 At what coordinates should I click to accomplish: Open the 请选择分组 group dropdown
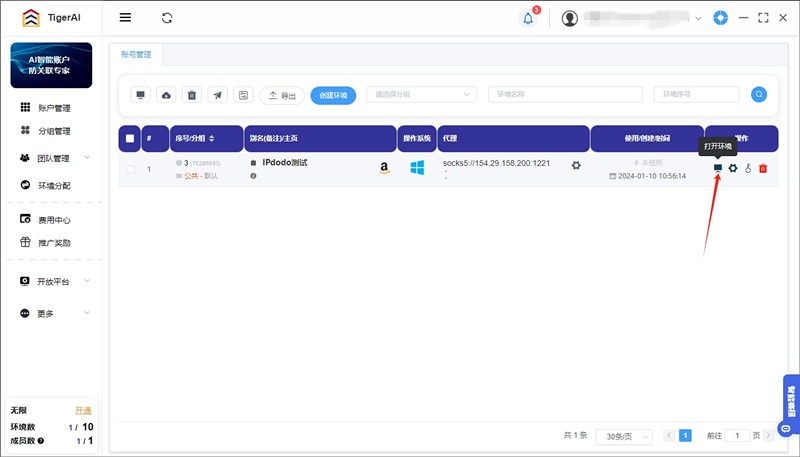(421, 95)
